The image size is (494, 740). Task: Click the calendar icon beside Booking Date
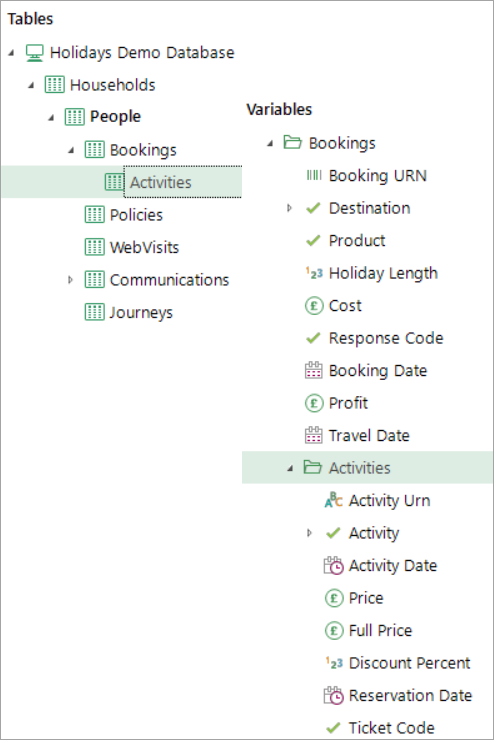pyautogui.click(x=314, y=370)
